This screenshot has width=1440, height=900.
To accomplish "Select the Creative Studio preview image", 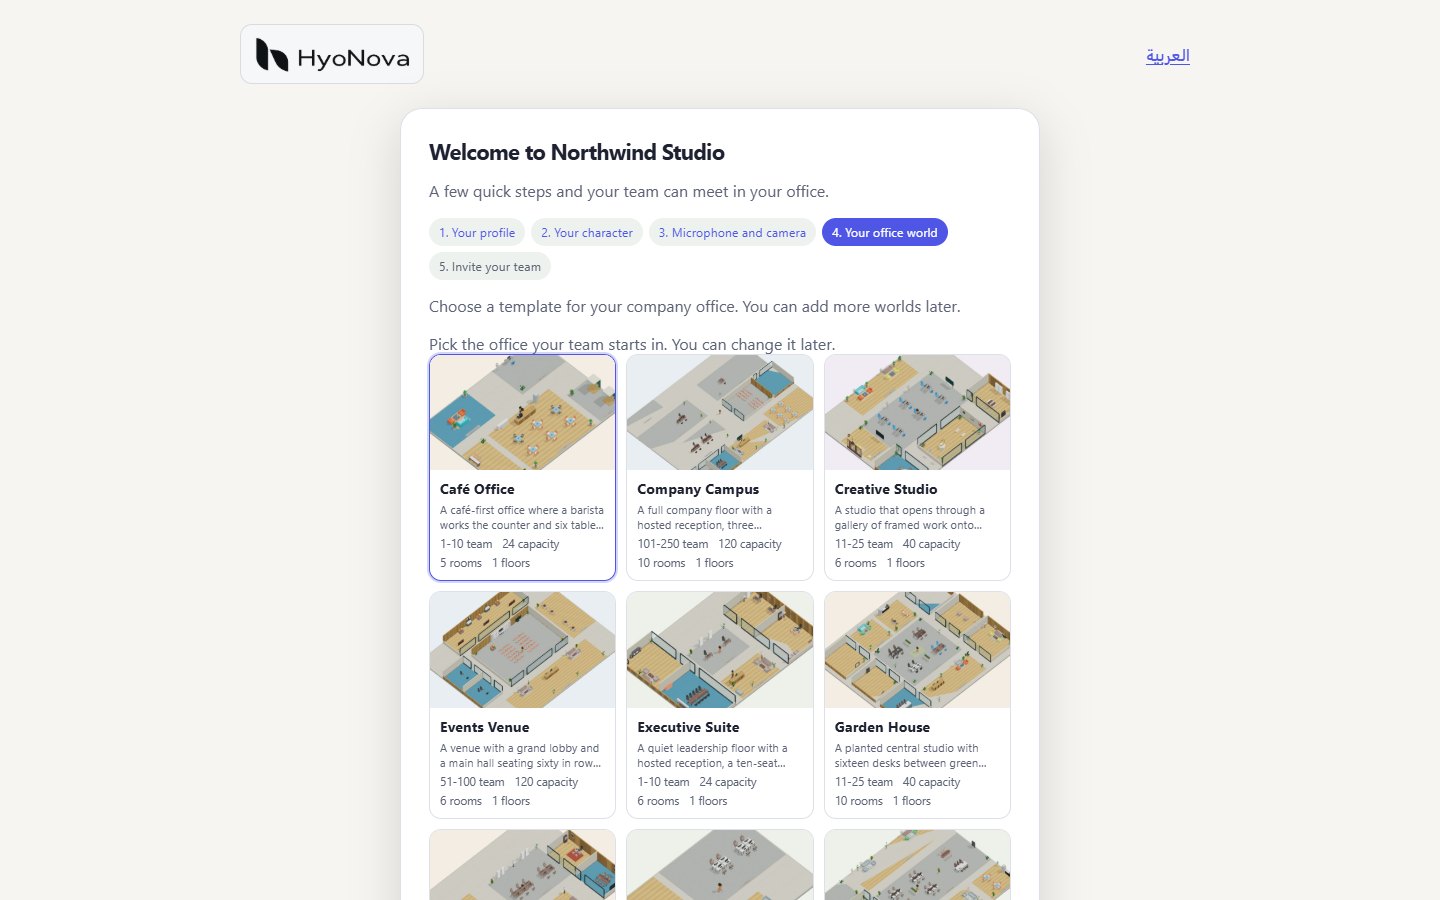I will click(x=917, y=413).
